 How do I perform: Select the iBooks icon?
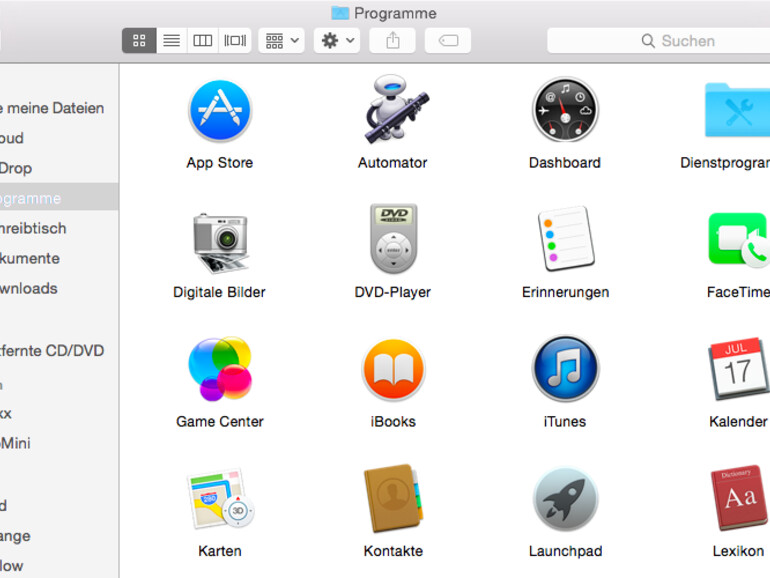click(x=393, y=369)
